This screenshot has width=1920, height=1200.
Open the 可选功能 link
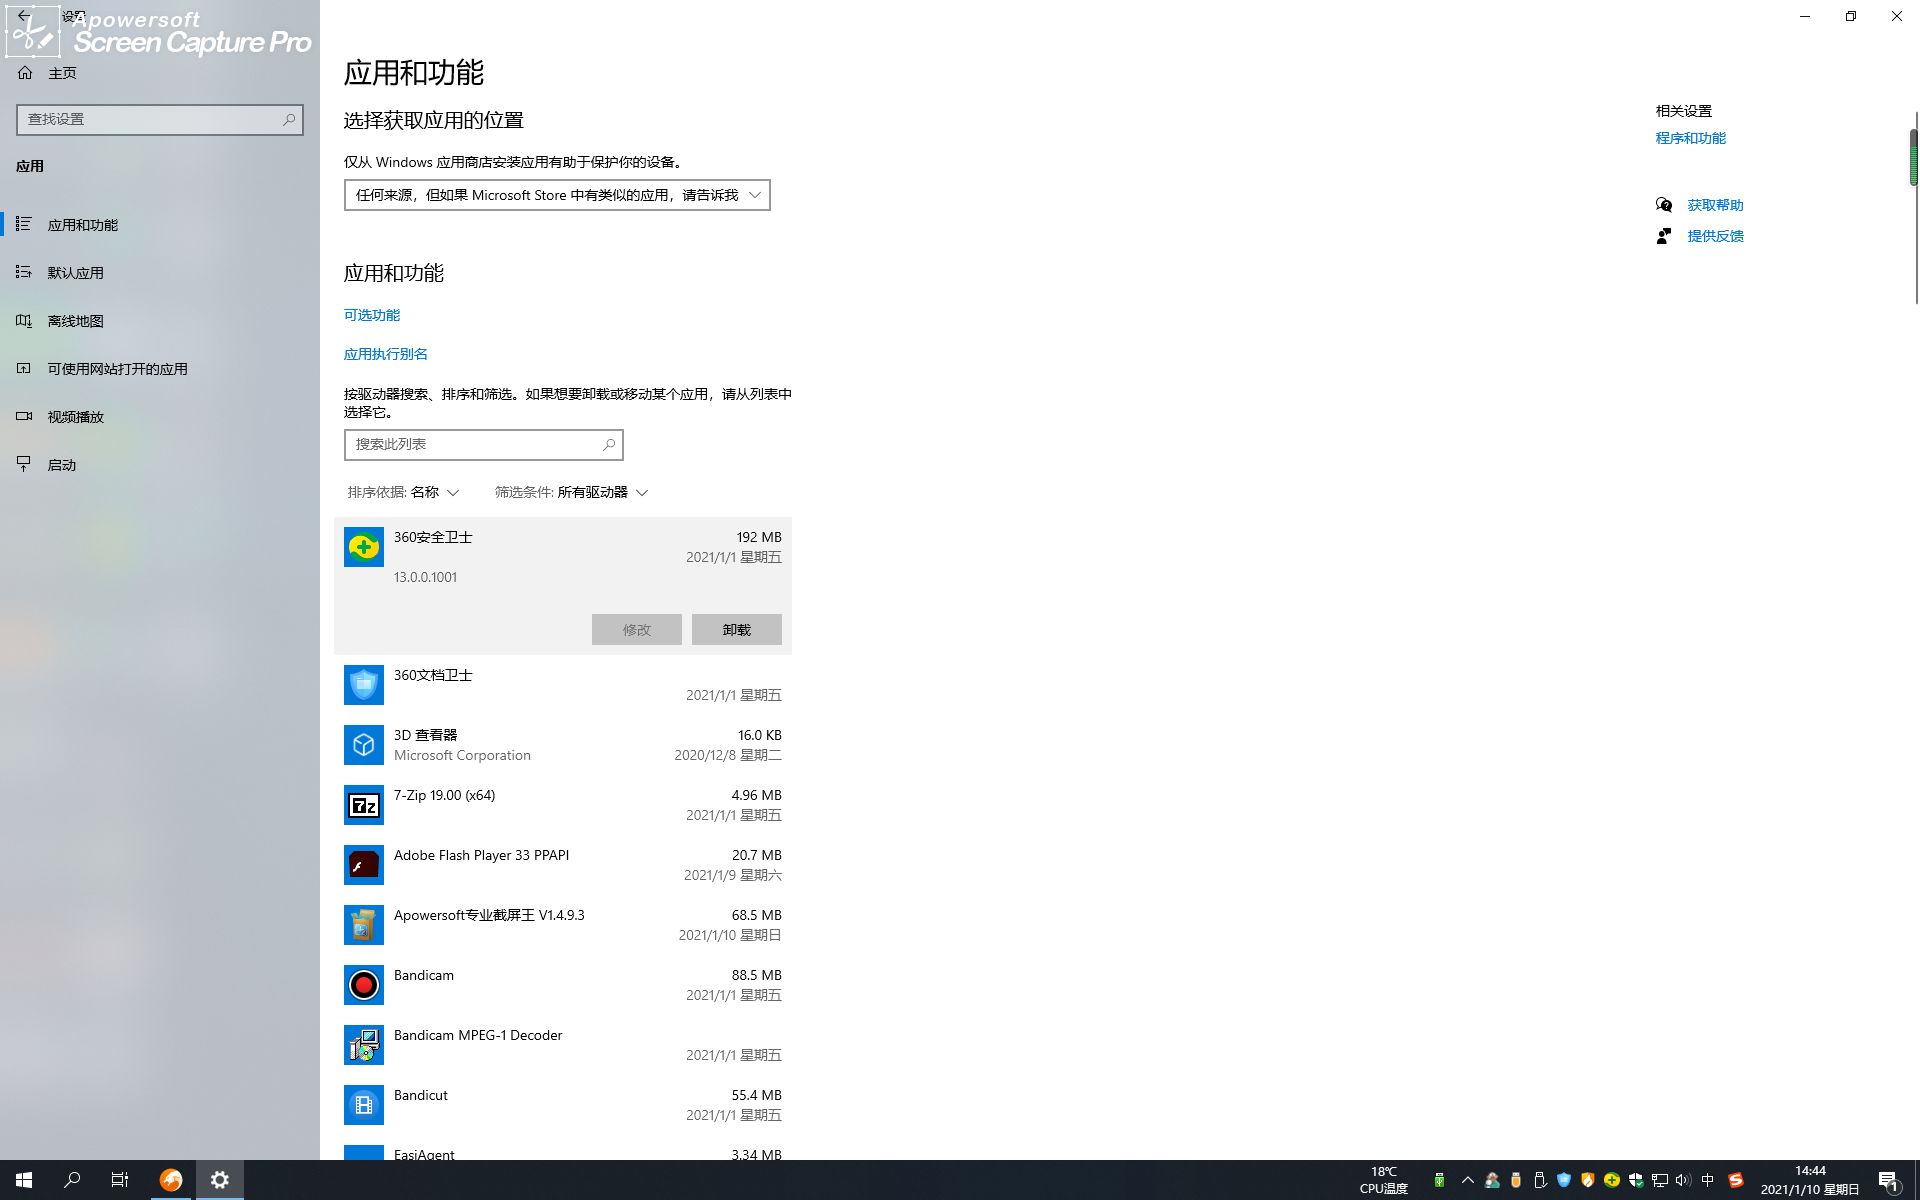point(372,315)
